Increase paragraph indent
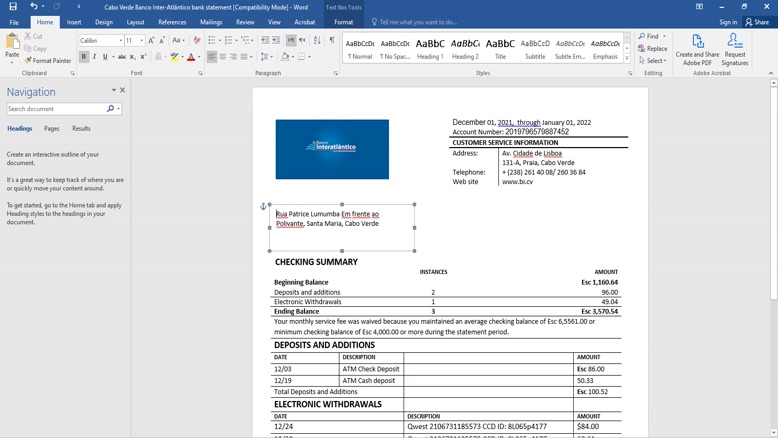 point(276,40)
